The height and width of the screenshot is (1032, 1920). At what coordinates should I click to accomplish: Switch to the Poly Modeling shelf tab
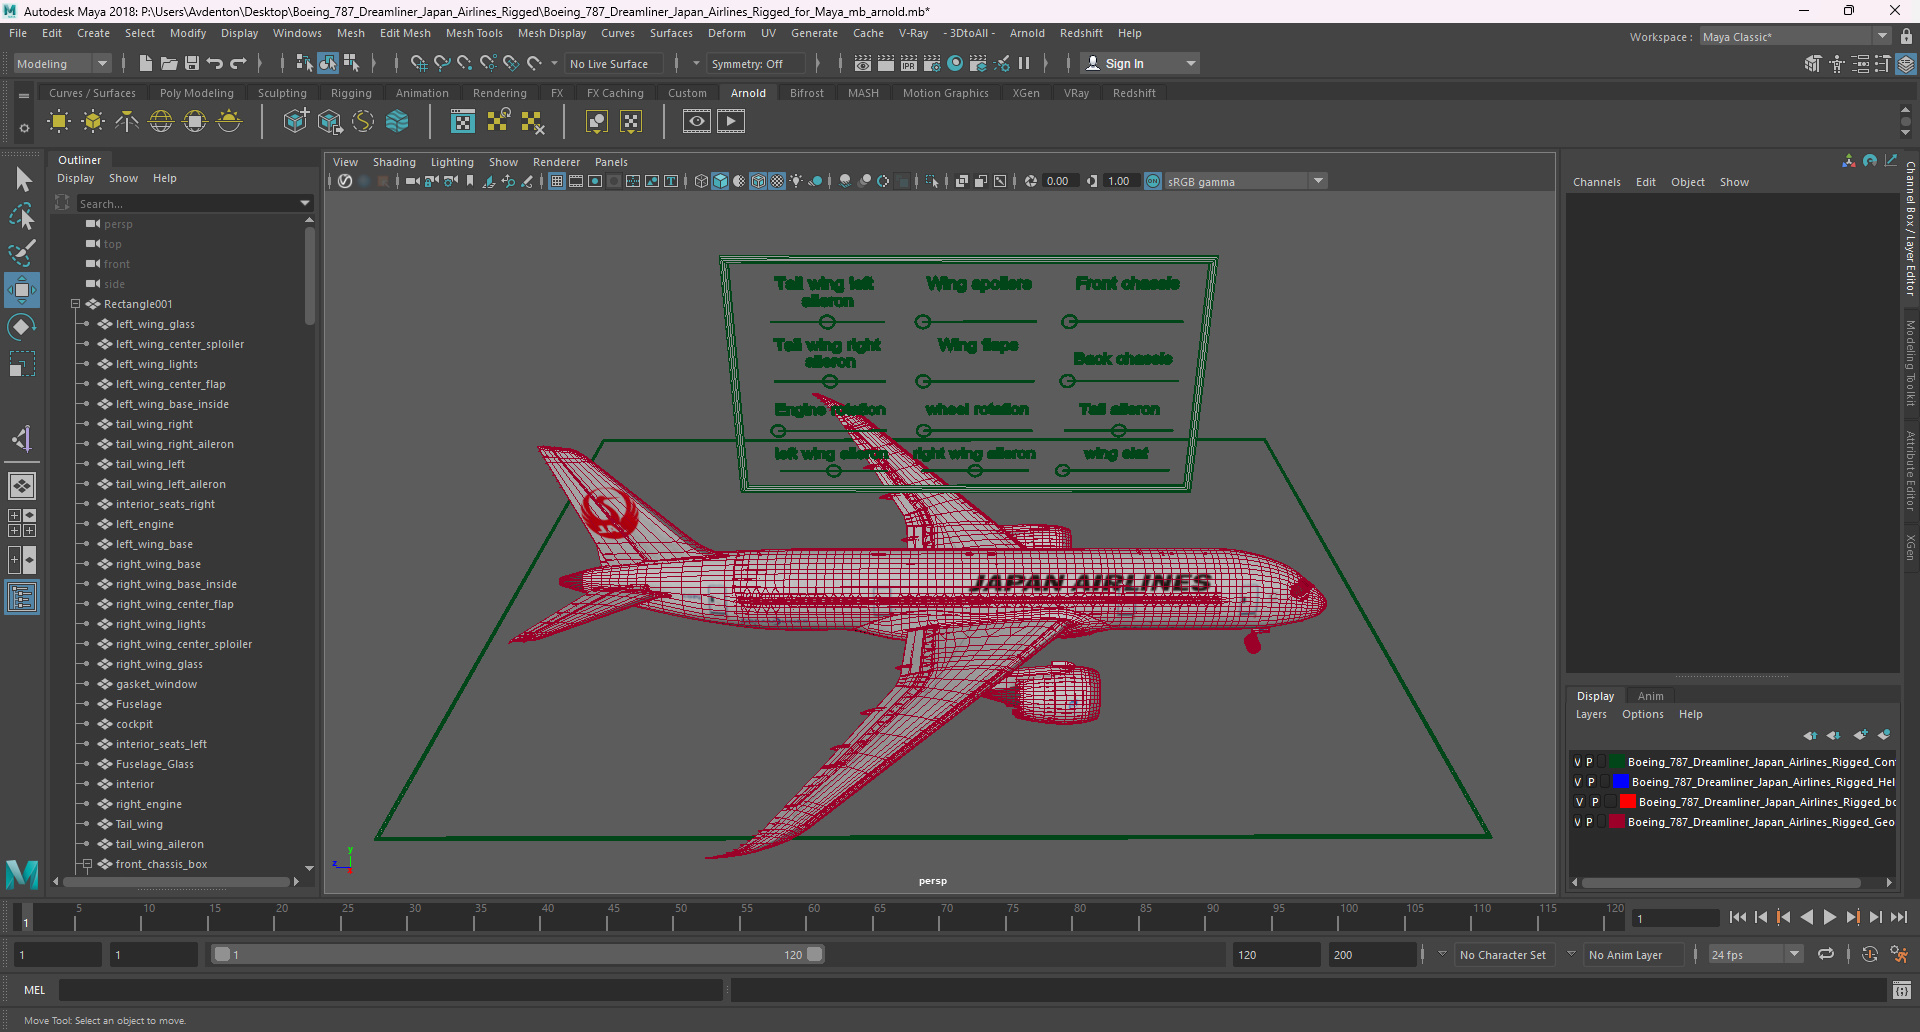[197, 93]
